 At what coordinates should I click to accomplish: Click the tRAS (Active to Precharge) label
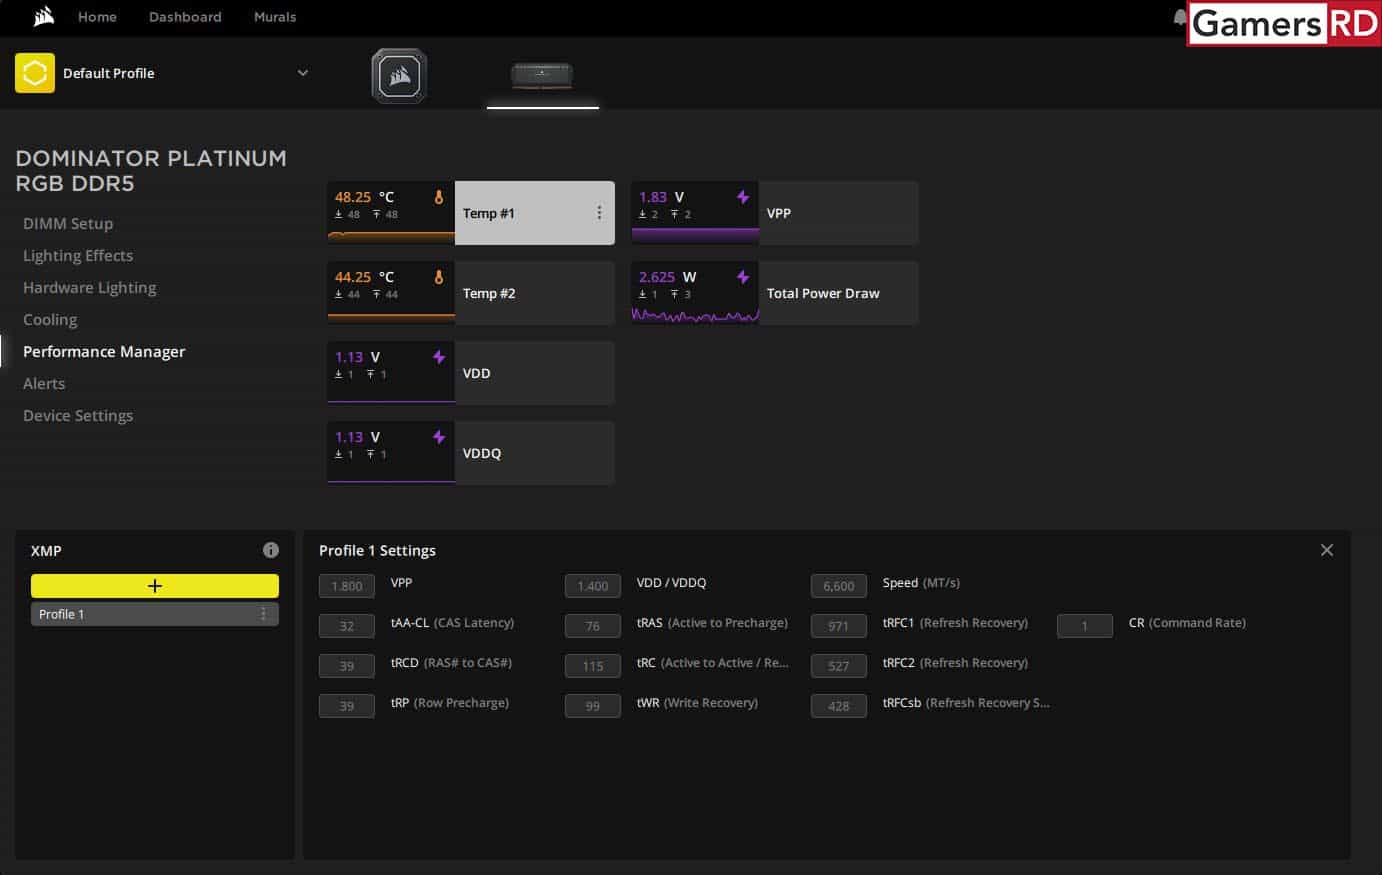click(x=712, y=622)
